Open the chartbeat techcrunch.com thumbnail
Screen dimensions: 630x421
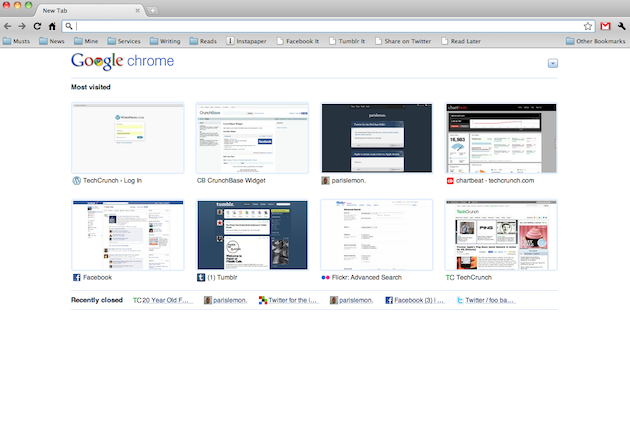coord(501,138)
